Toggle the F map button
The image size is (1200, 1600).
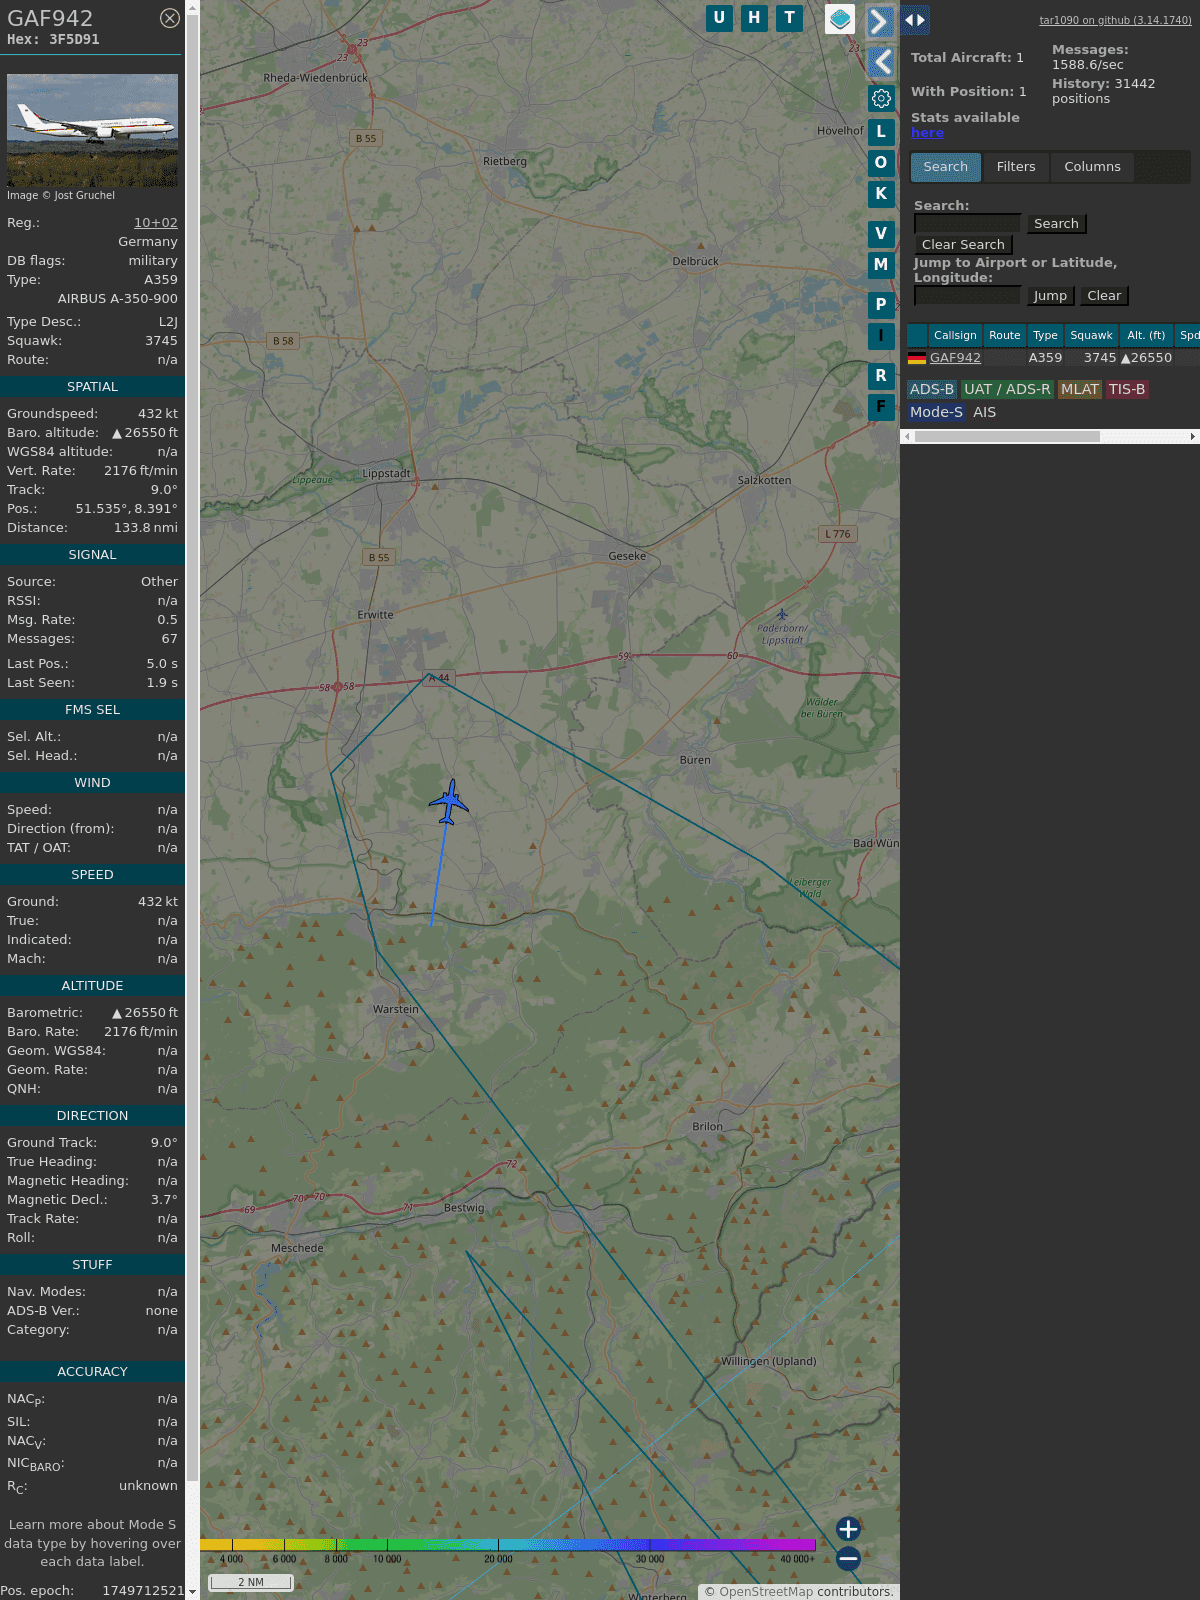(881, 407)
